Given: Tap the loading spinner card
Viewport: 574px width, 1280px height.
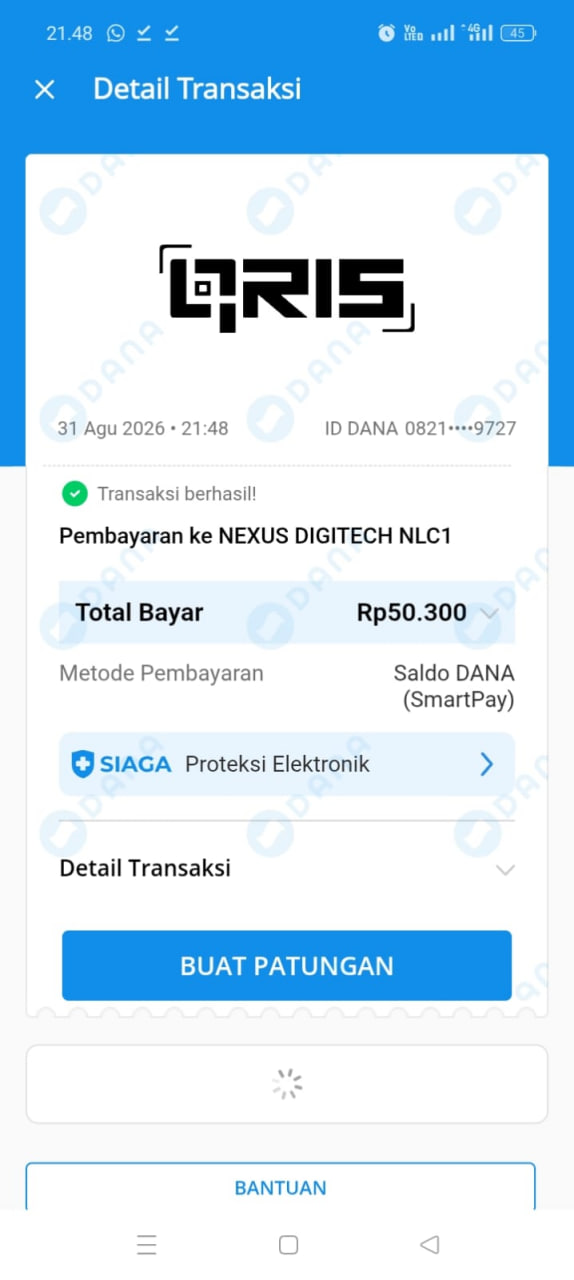Looking at the screenshot, I should (x=287, y=1084).
